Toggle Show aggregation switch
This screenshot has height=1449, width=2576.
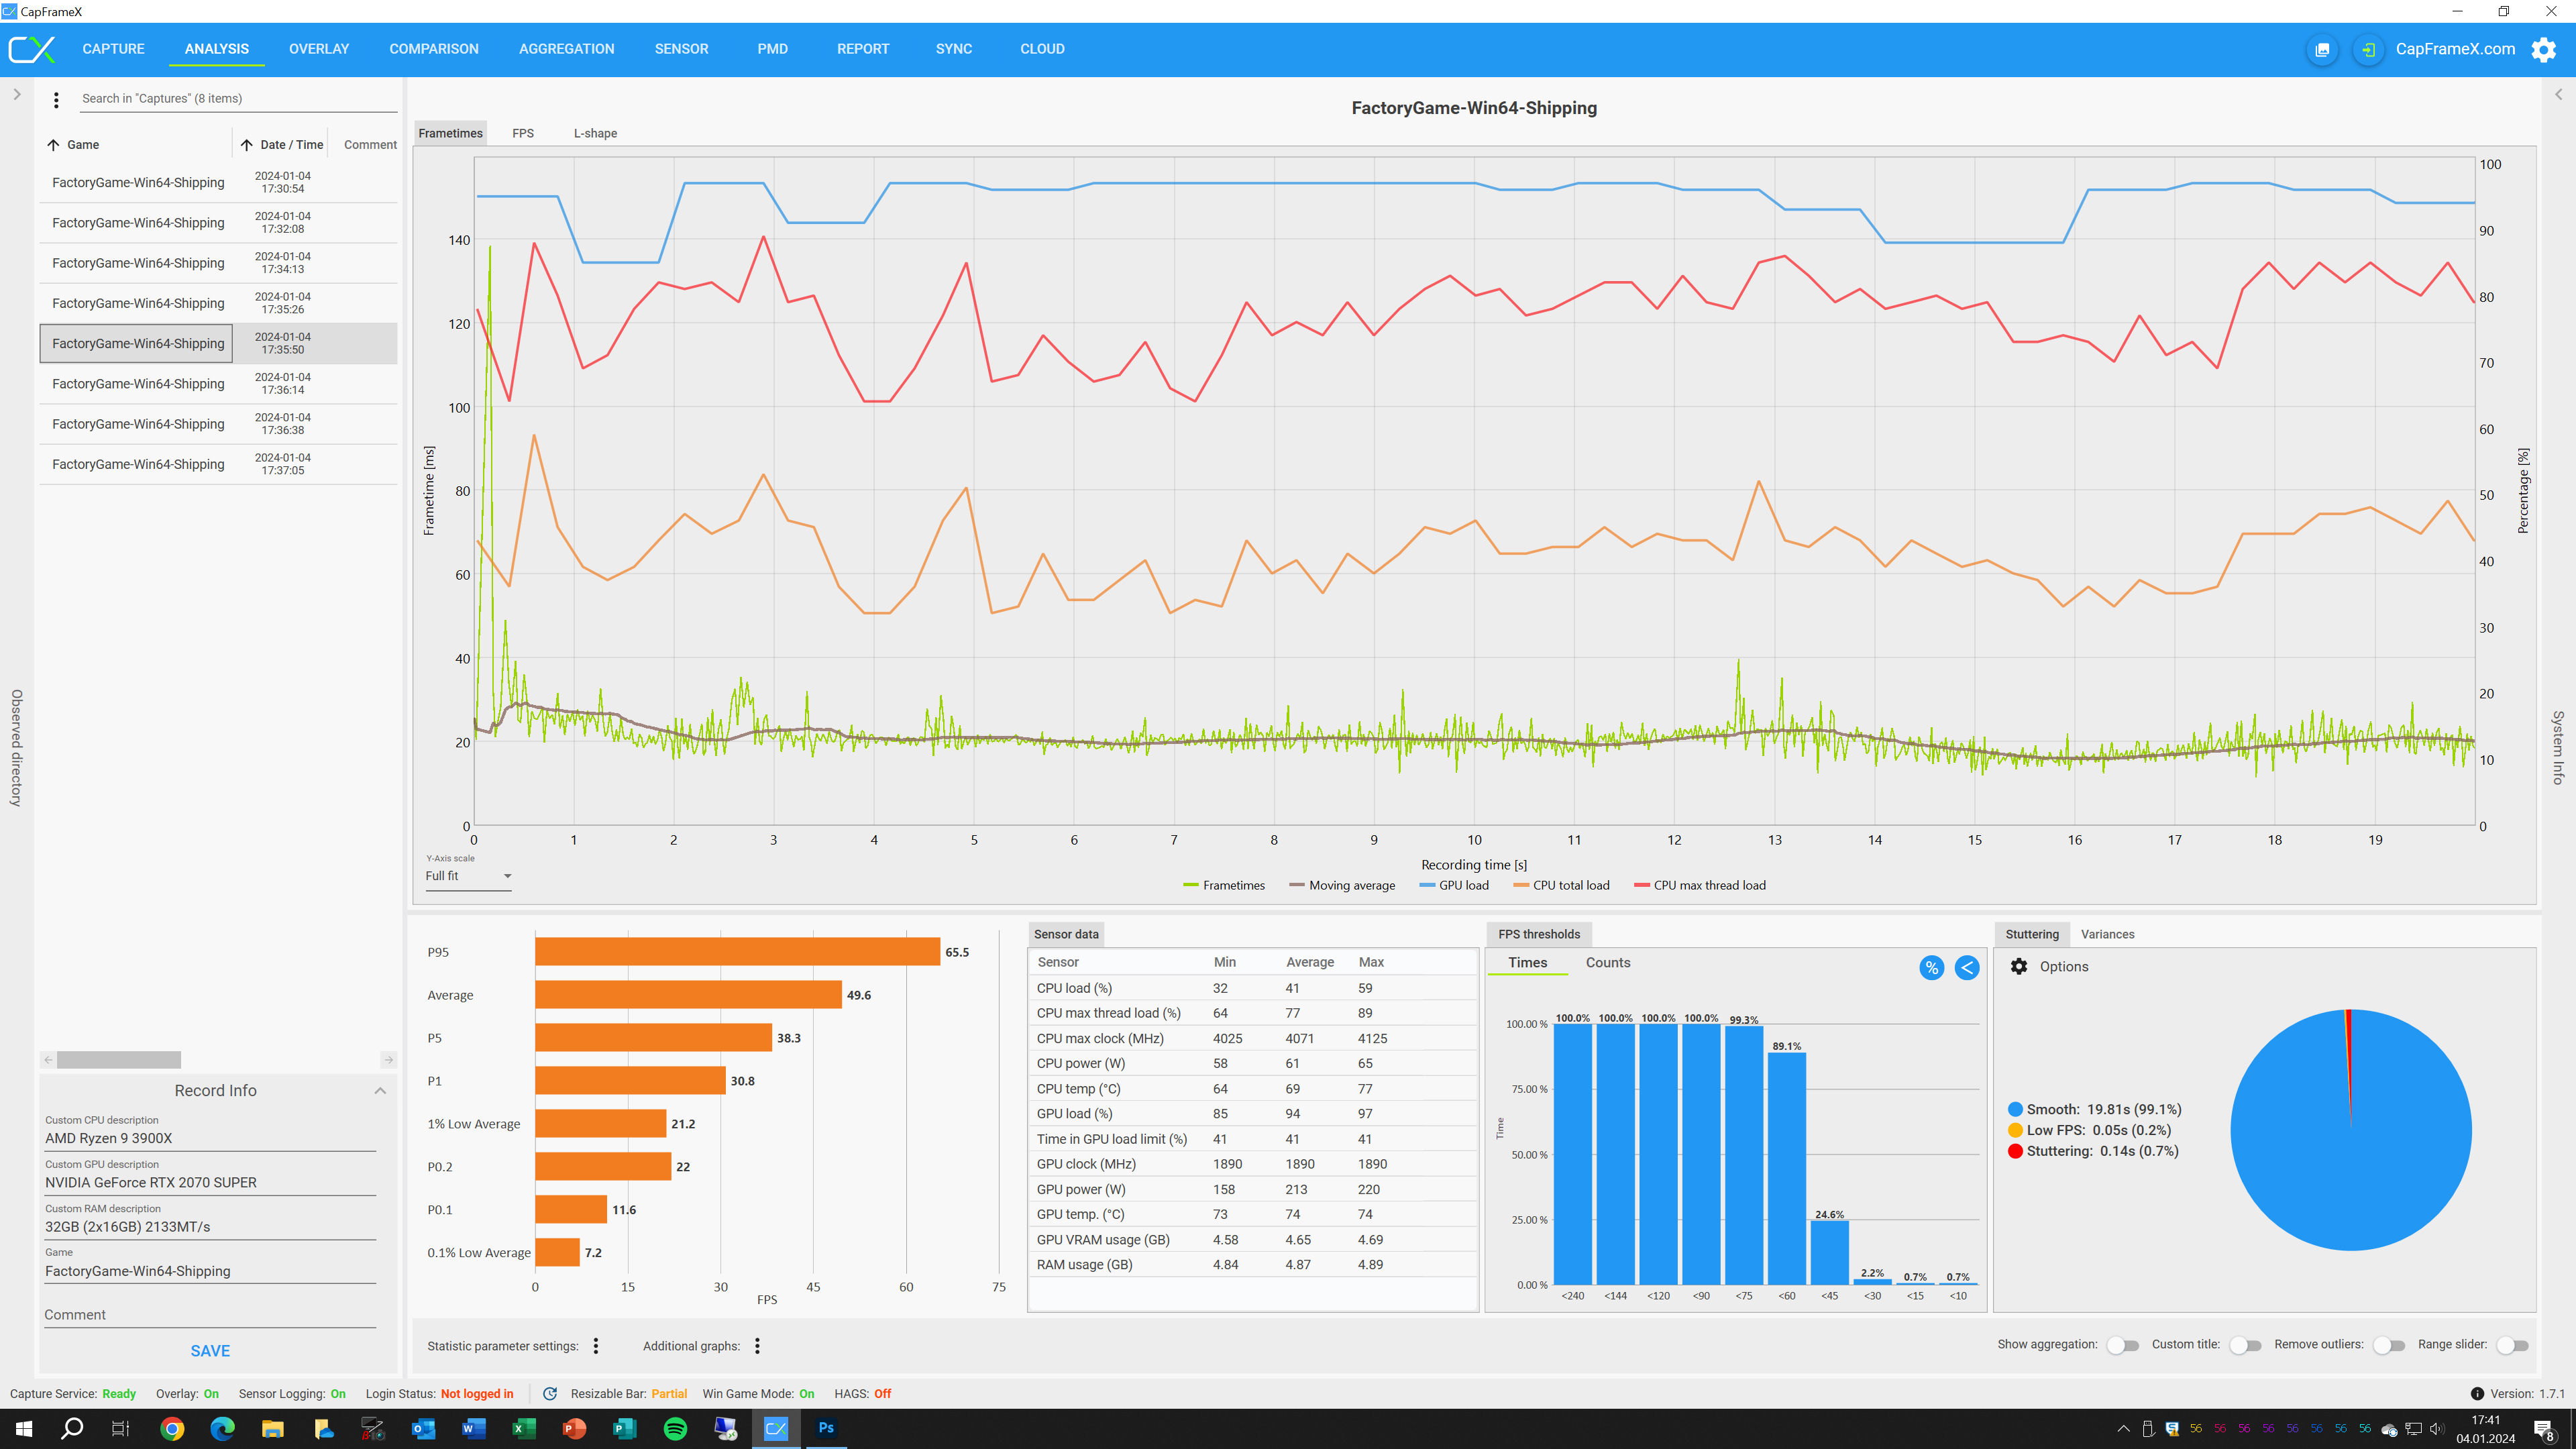click(2123, 1346)
